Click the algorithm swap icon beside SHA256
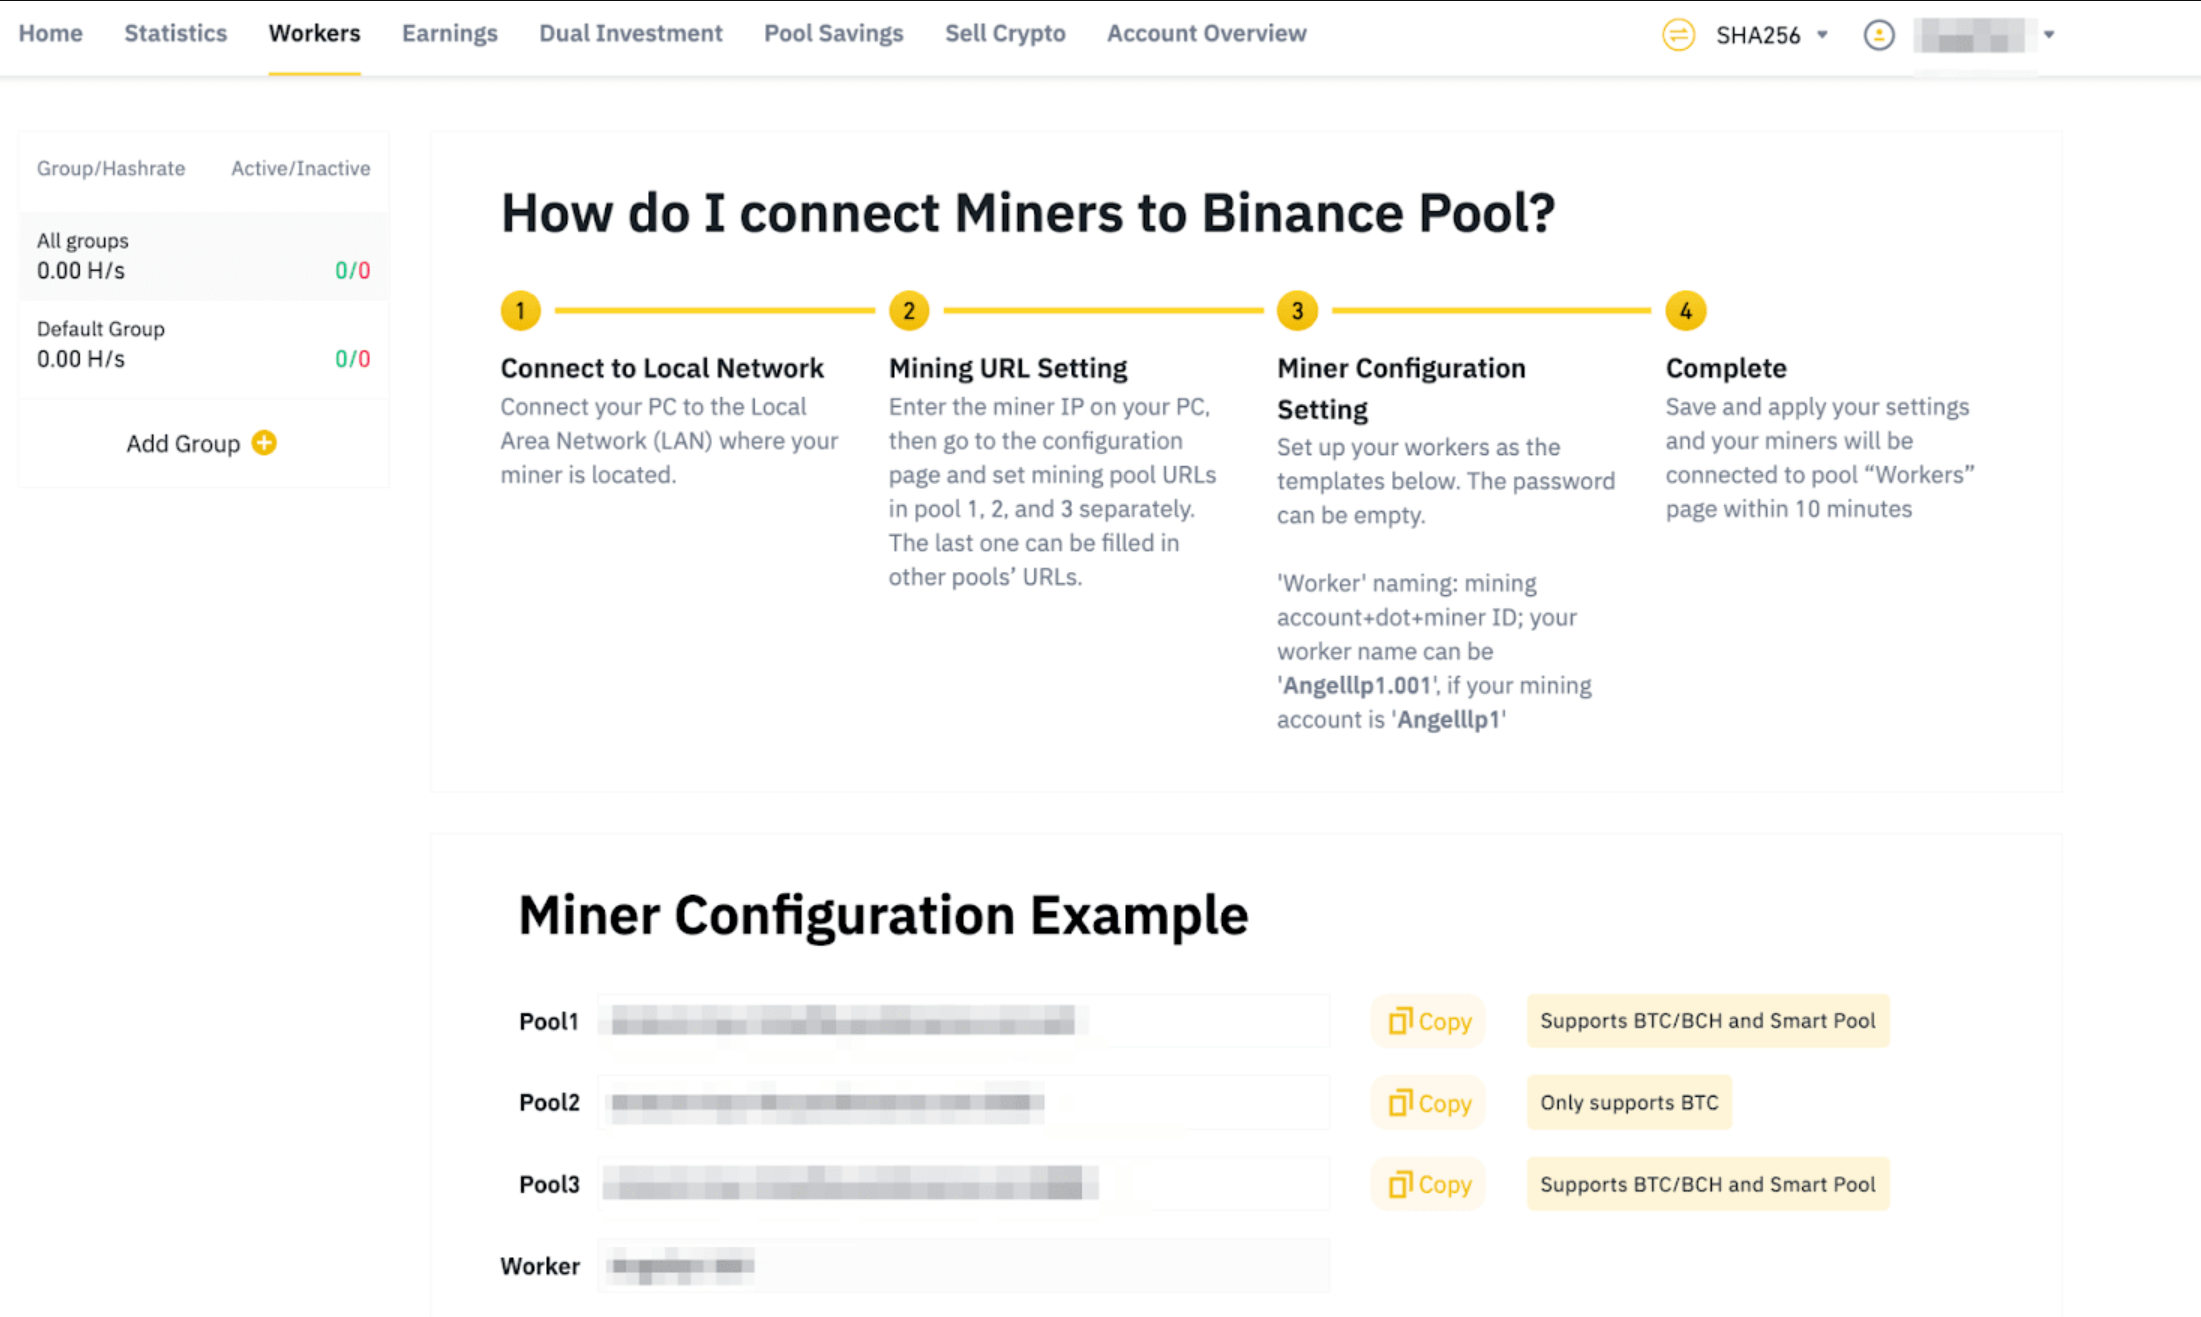This screenshot has width=2201, height=1317. [1678, 35]
